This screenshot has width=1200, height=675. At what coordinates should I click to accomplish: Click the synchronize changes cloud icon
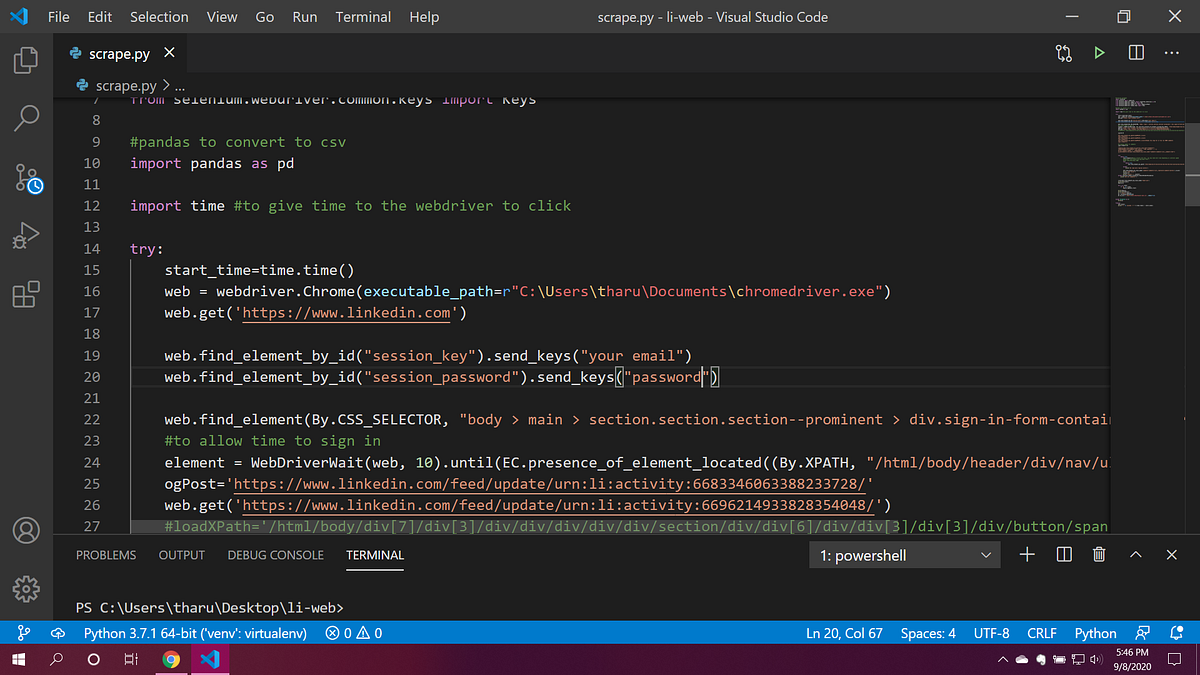click(58, 633)
